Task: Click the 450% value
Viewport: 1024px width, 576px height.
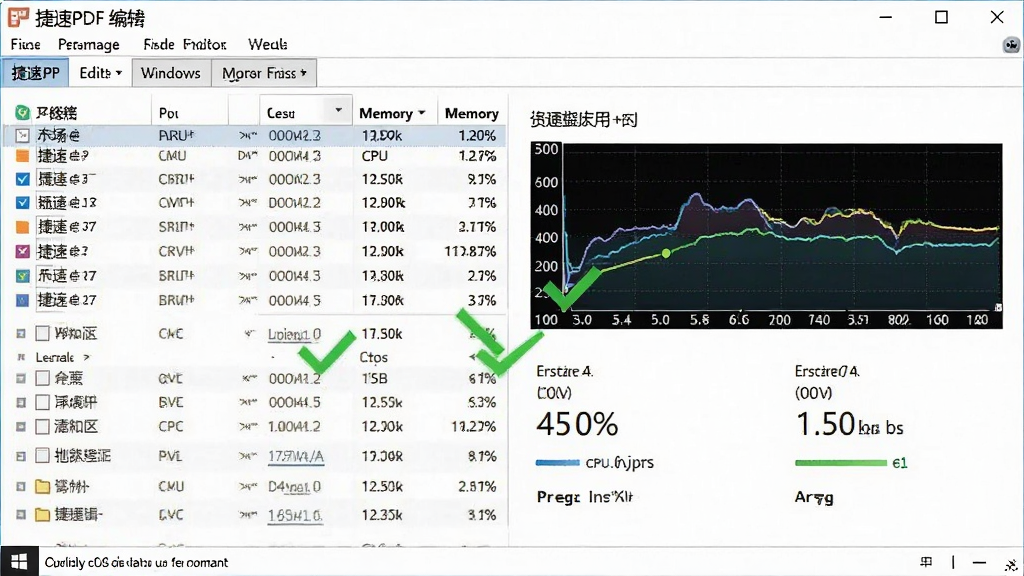Action: coord(577,424)
